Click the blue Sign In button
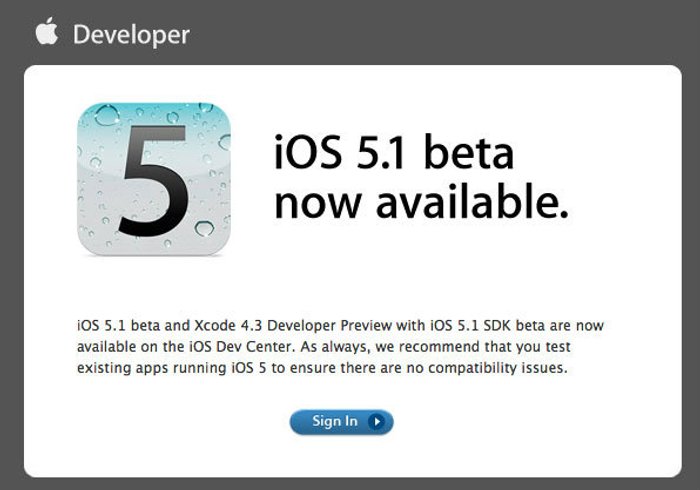 (342, 422)
